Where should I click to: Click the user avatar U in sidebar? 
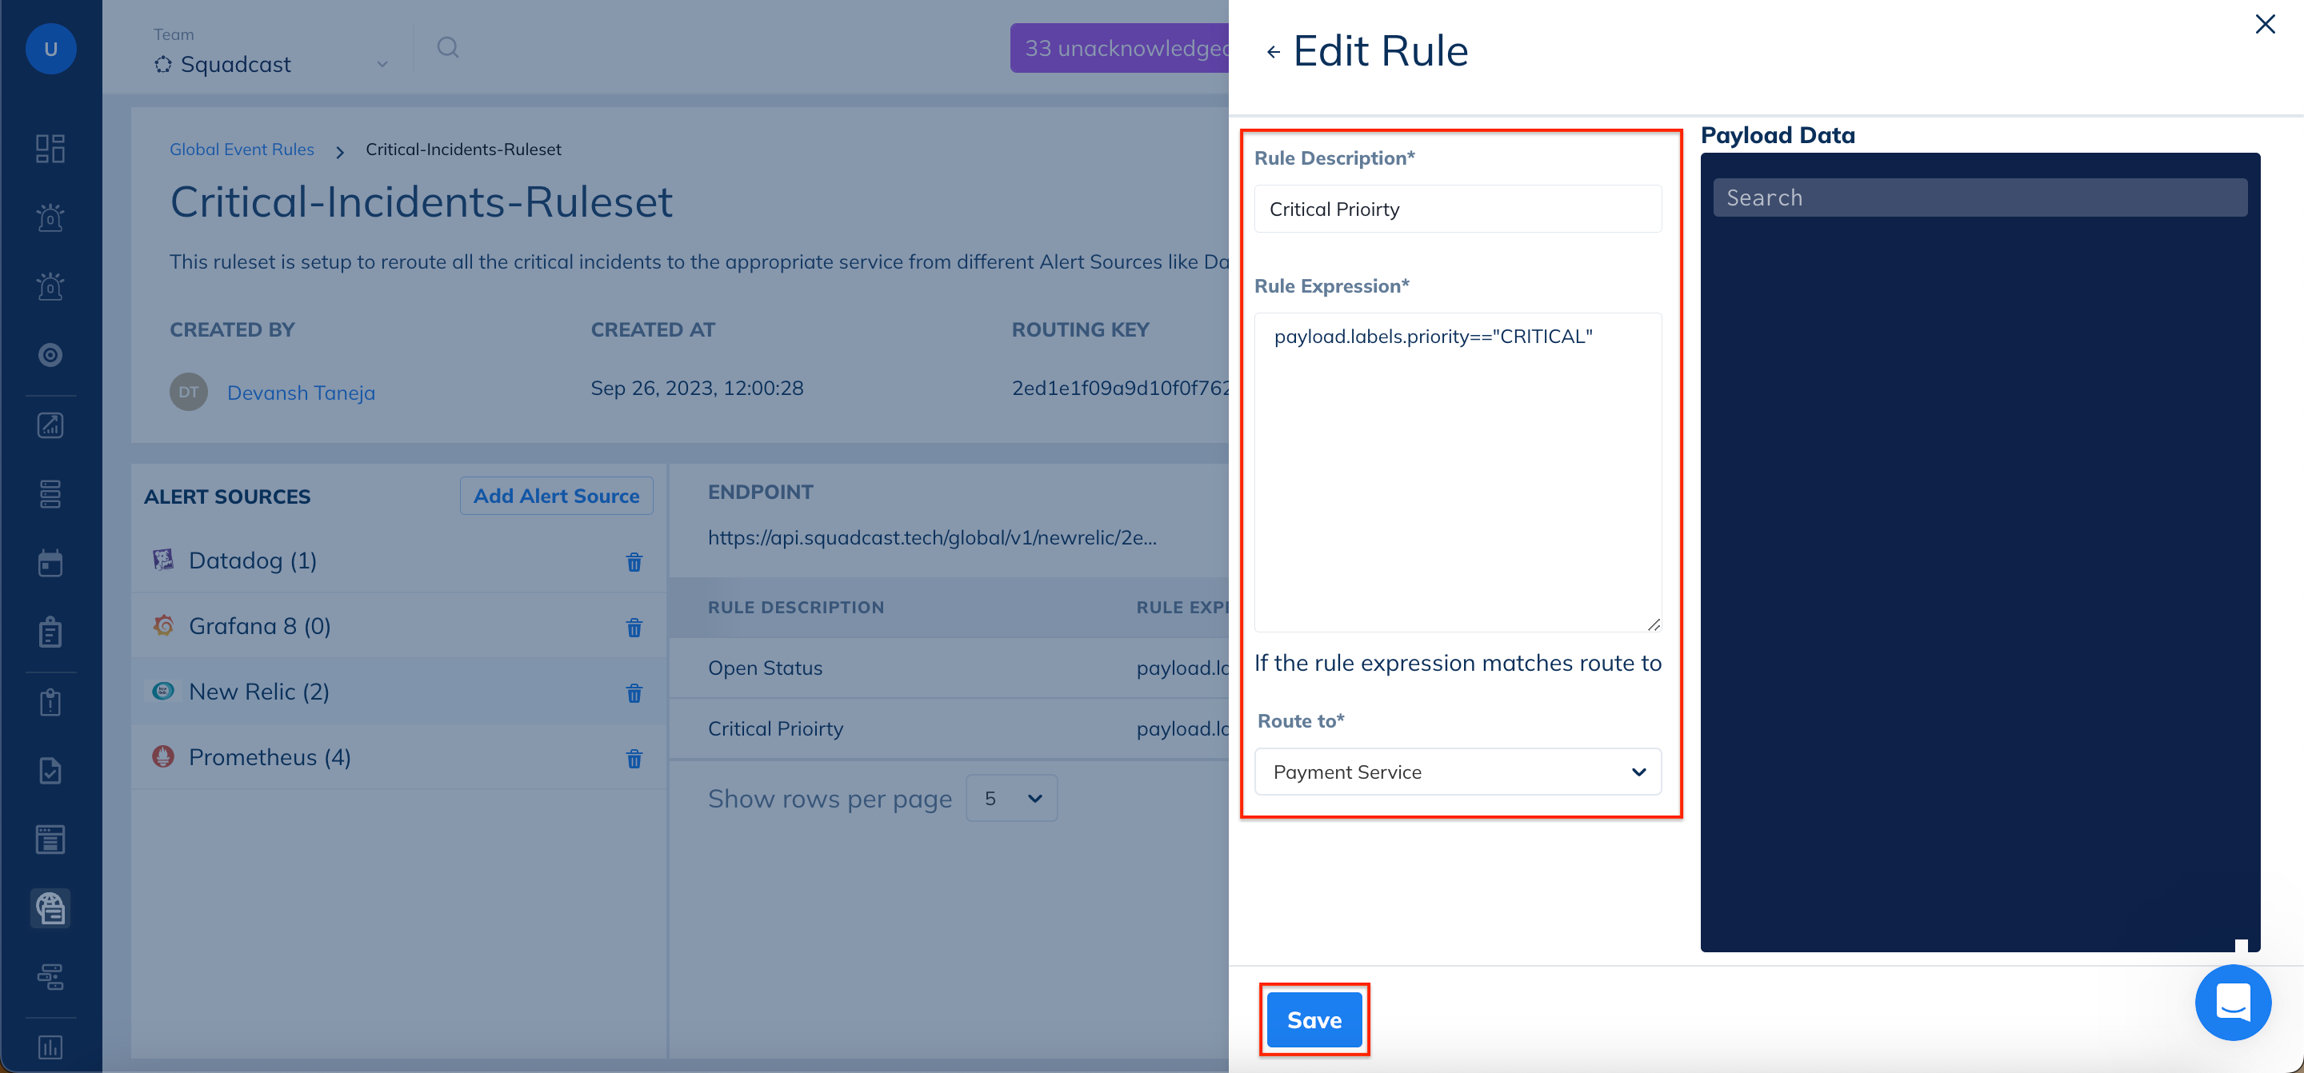coord(50,48)
